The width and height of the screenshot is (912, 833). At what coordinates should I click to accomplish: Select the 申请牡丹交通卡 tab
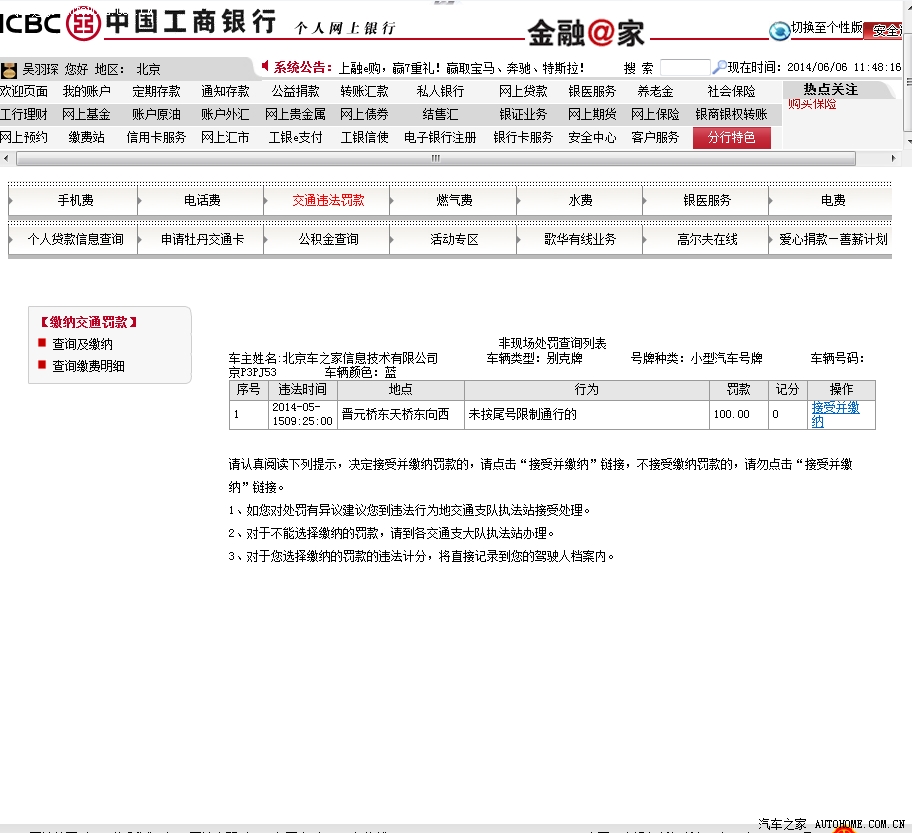point(202,239)
